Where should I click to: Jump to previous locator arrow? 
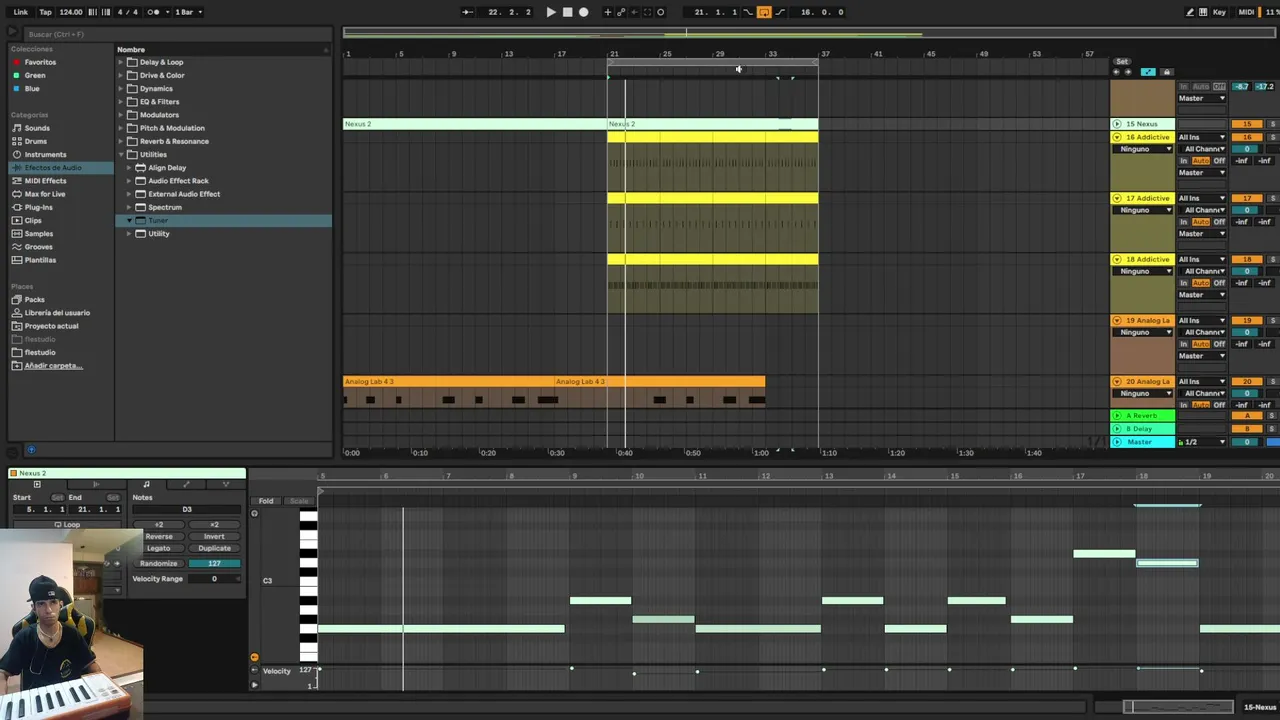(x=1116, y=72)
